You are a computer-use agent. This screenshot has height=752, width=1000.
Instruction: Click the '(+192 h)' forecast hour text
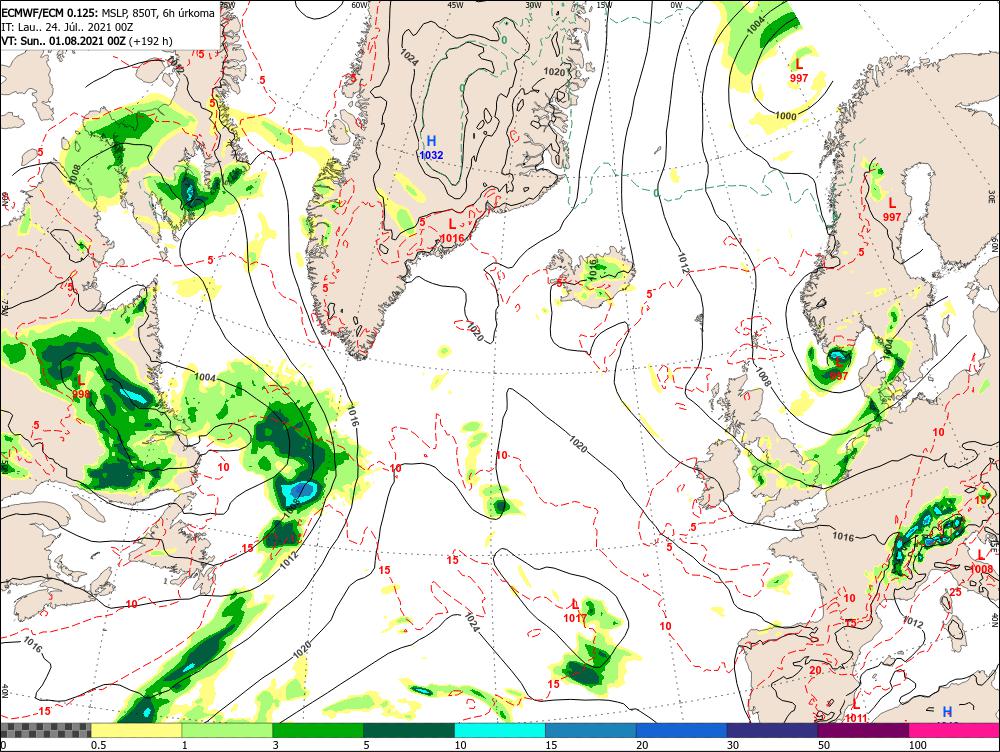point(150,41)
